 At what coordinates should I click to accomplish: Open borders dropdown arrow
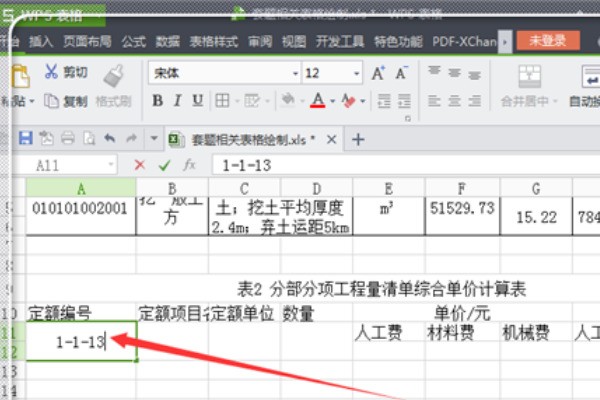237,101
